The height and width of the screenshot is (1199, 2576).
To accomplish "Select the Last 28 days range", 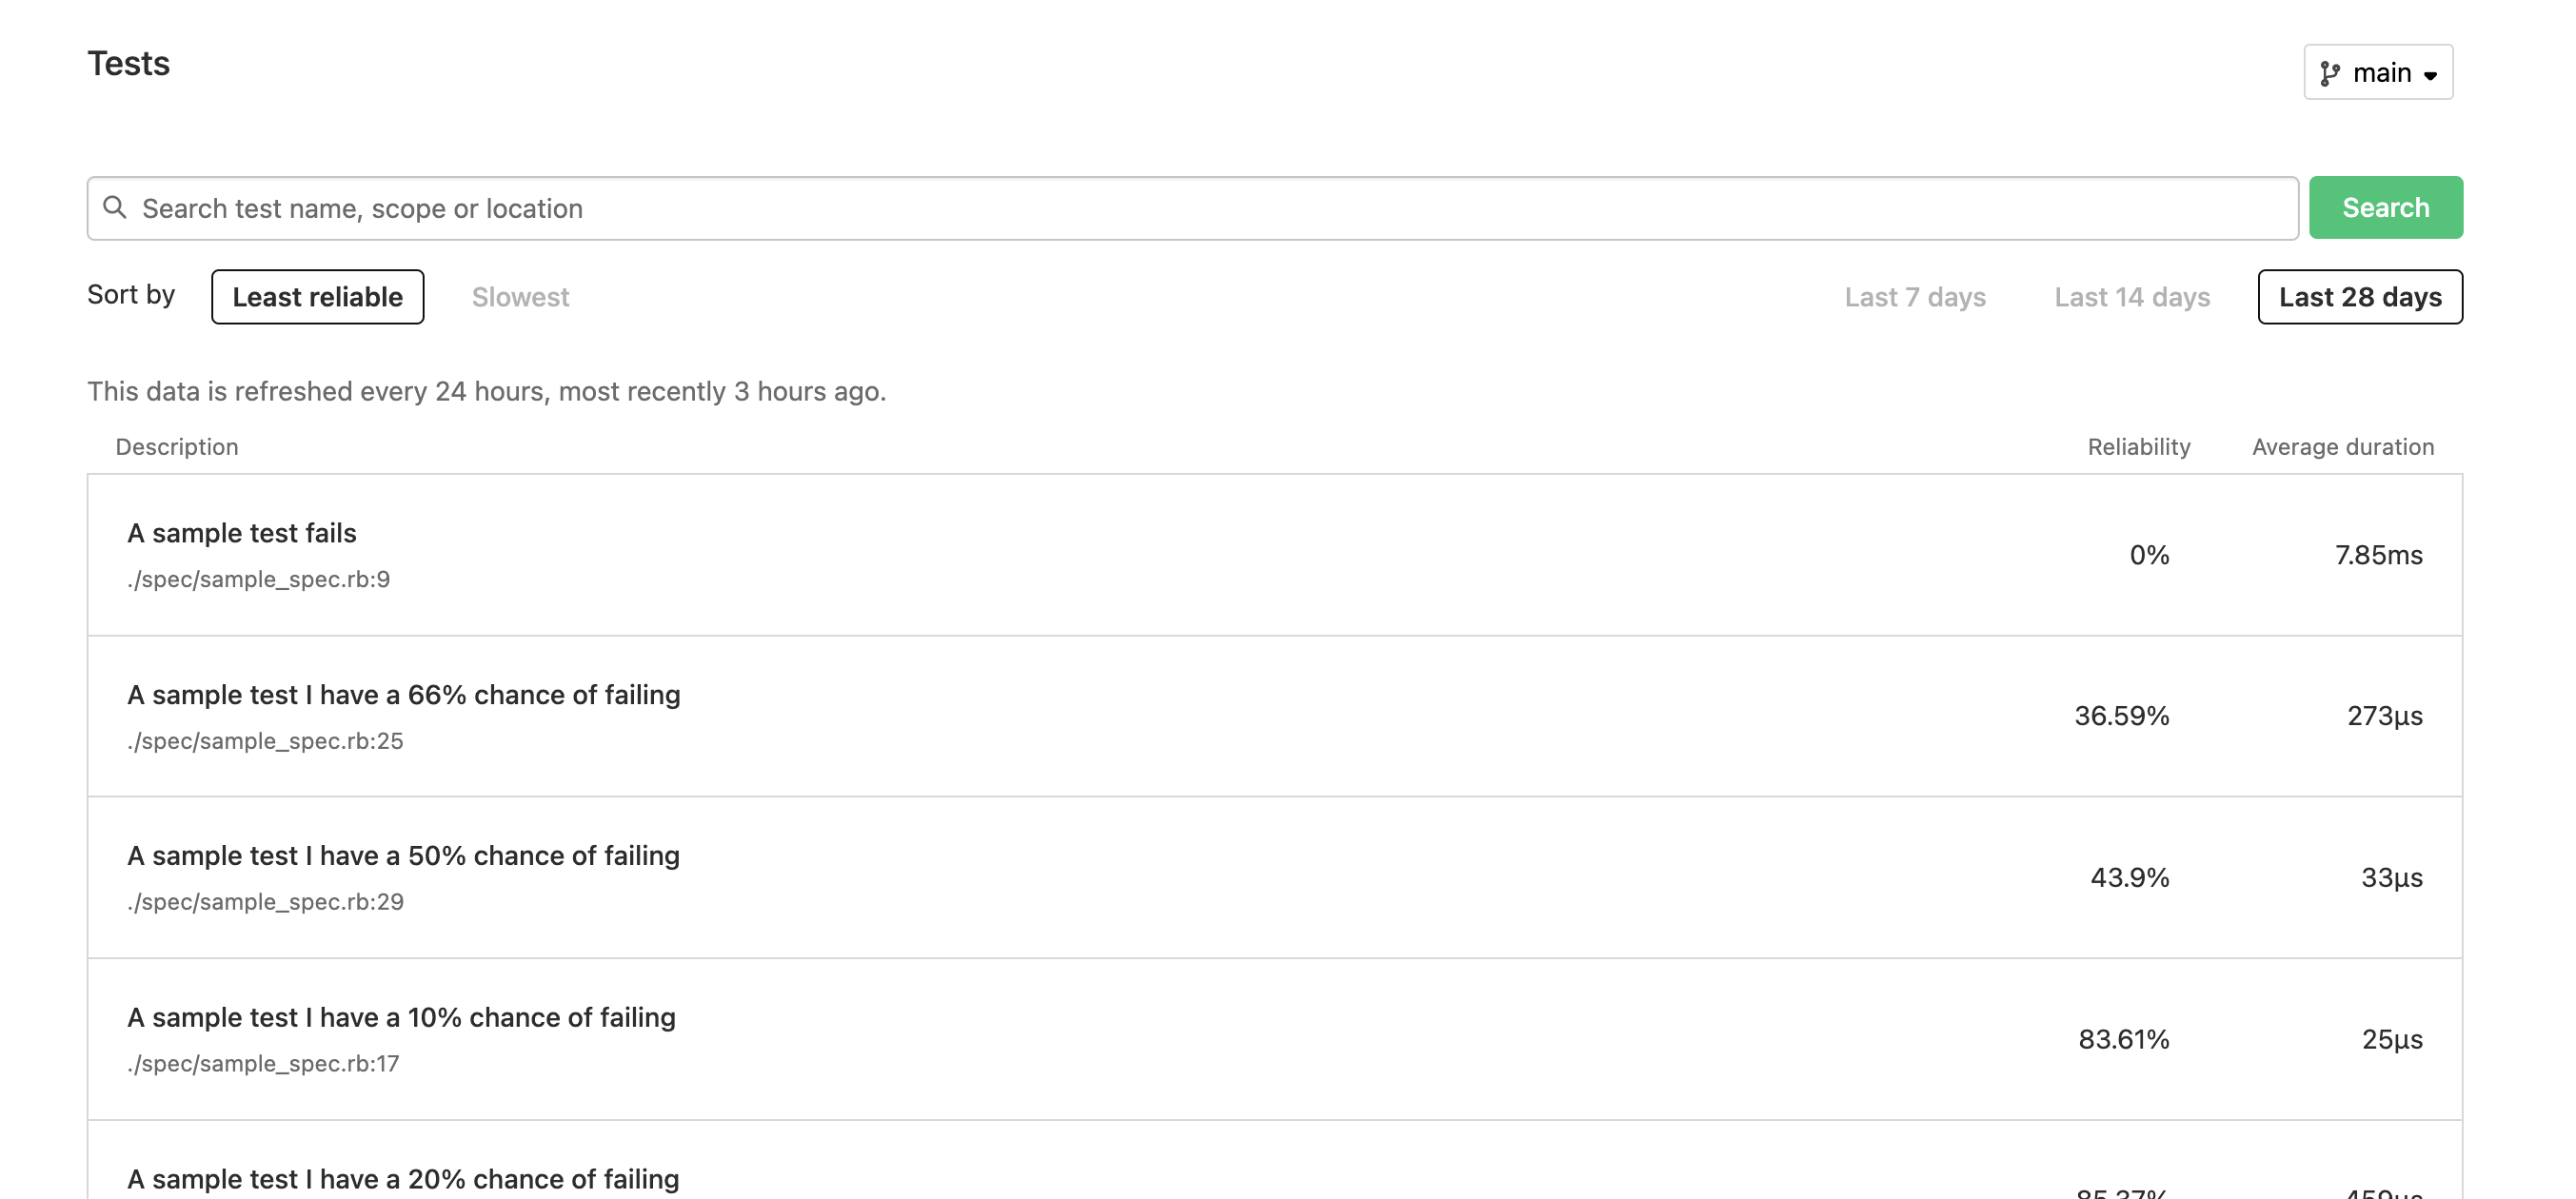I will pyautogui.click(x=2359, y=297).
